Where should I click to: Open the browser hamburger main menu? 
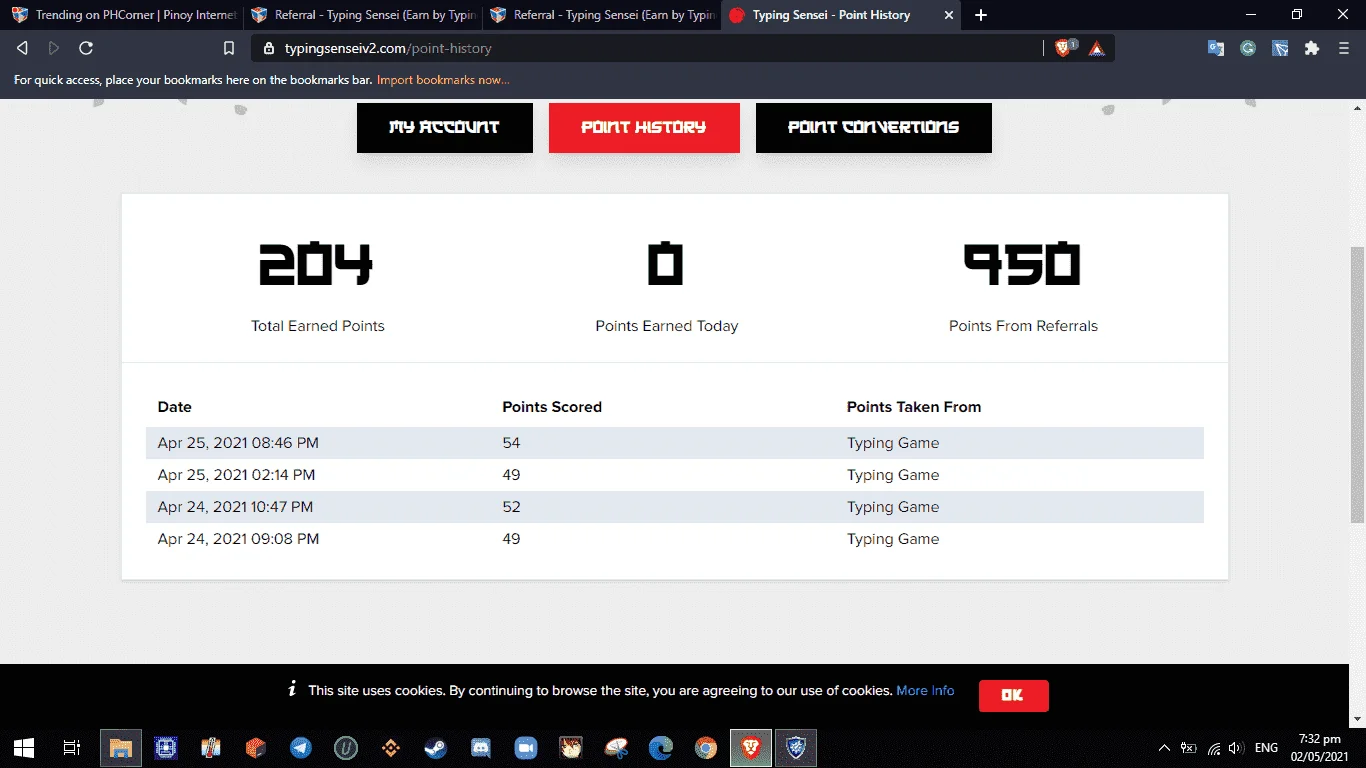1344,47
